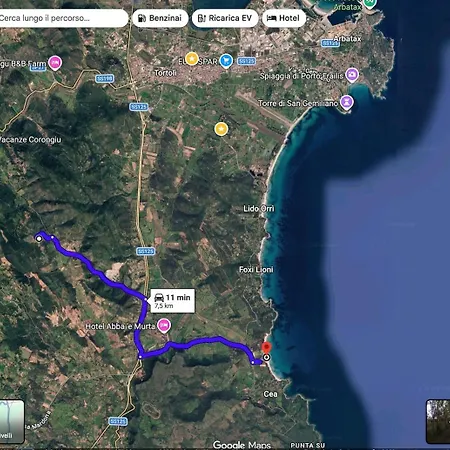The image size is (450, 450).
Task: Click the white route start point circle
Action: coord(39,239)
